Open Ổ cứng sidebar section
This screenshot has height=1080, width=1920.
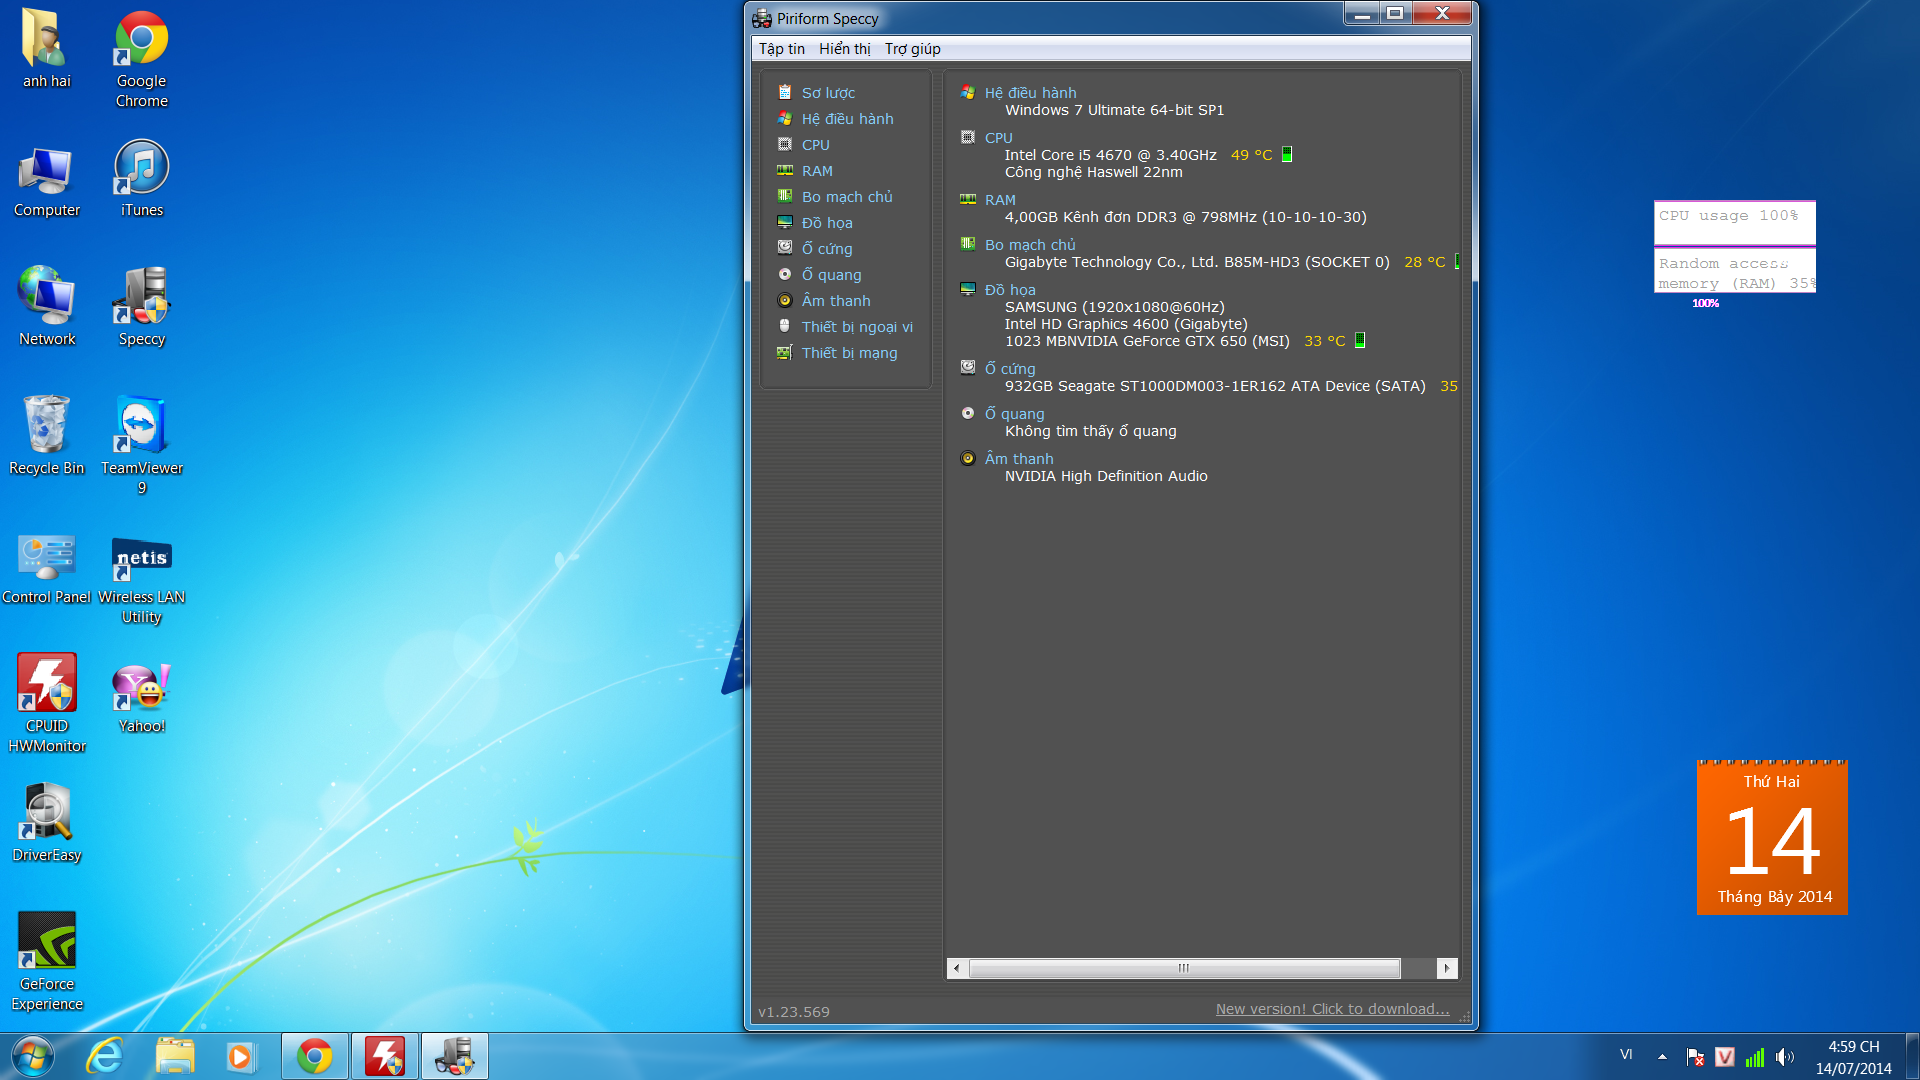[x=827, y=249]
